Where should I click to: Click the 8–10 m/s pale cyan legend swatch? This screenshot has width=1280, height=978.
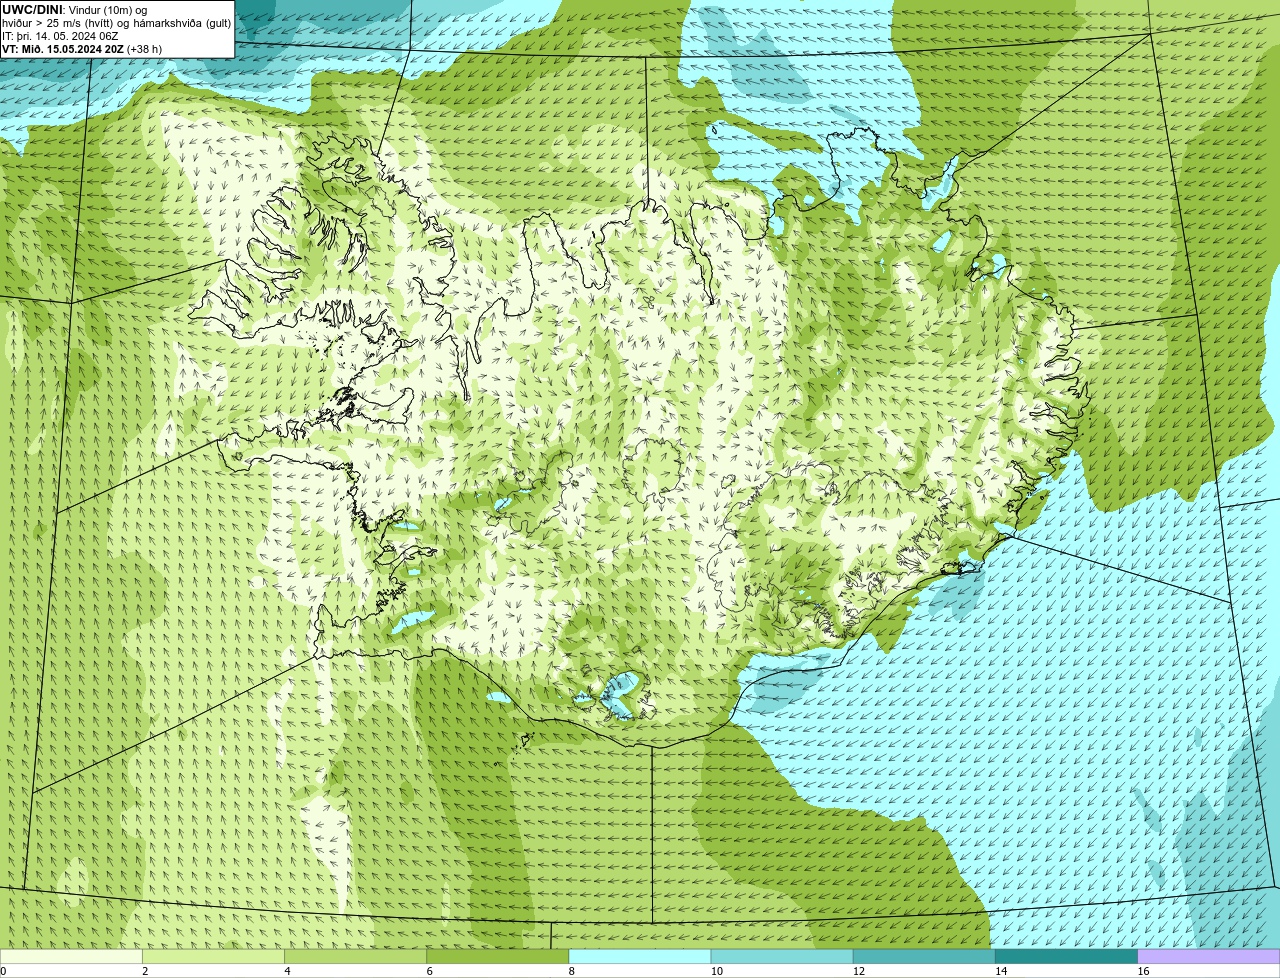640,956
